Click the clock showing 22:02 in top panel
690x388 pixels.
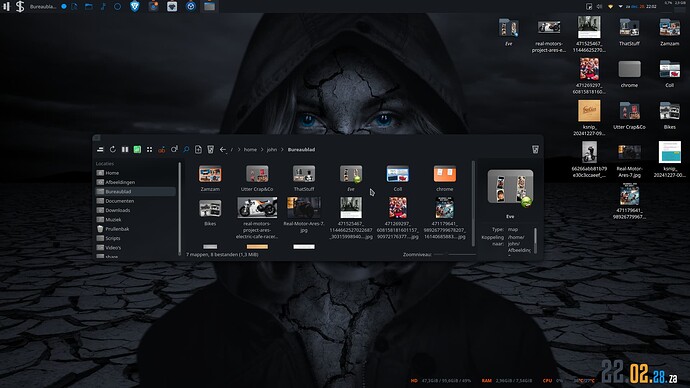coord(651,7)
